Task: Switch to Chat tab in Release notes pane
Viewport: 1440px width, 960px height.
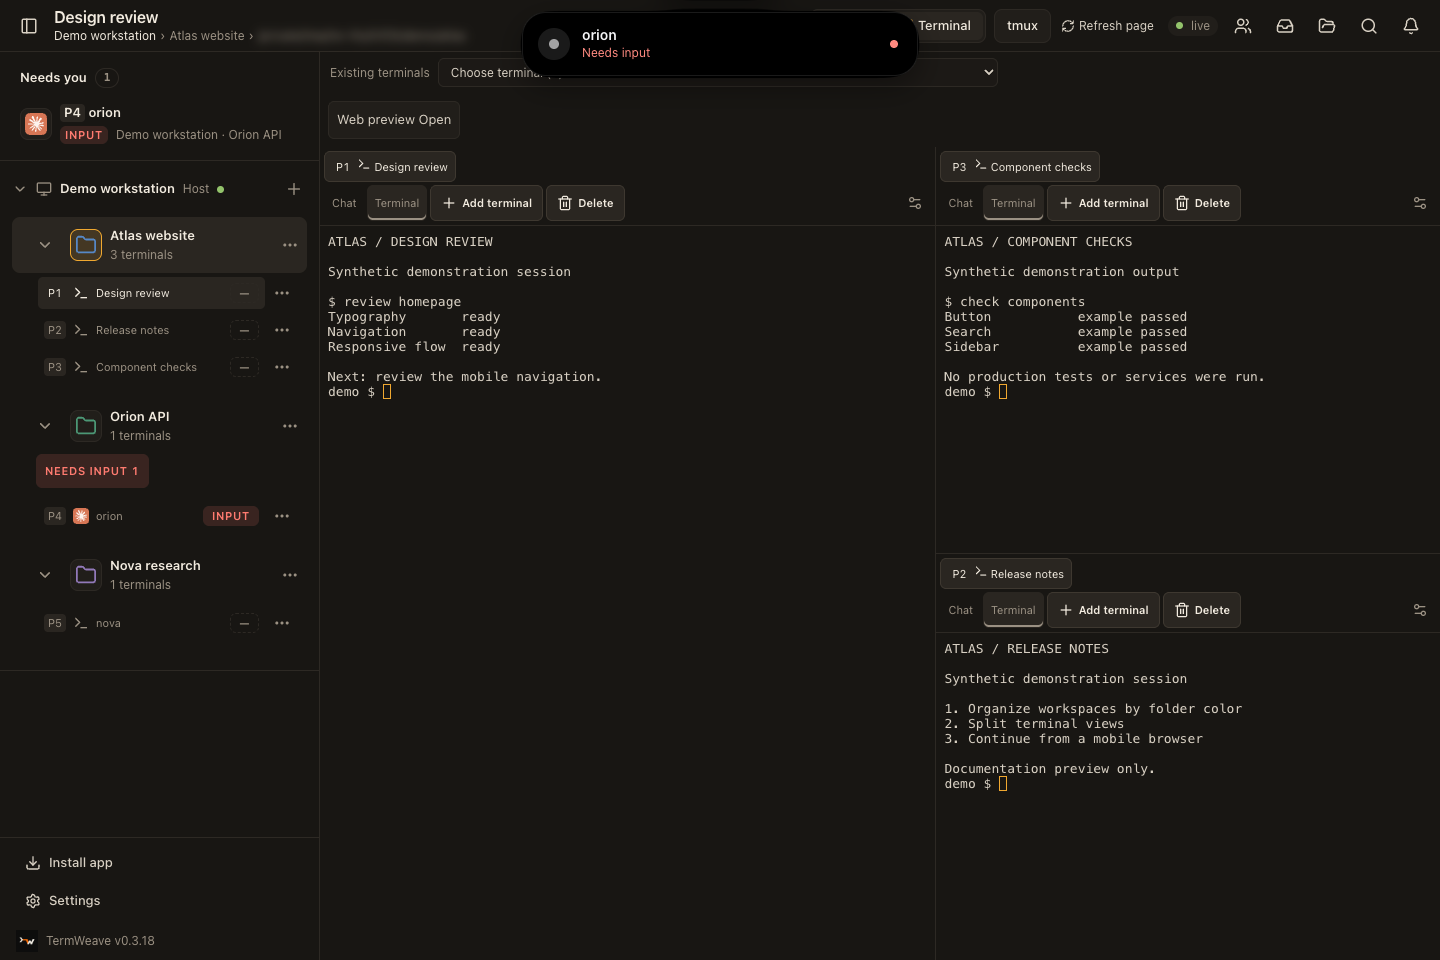Action: (960, 610)
